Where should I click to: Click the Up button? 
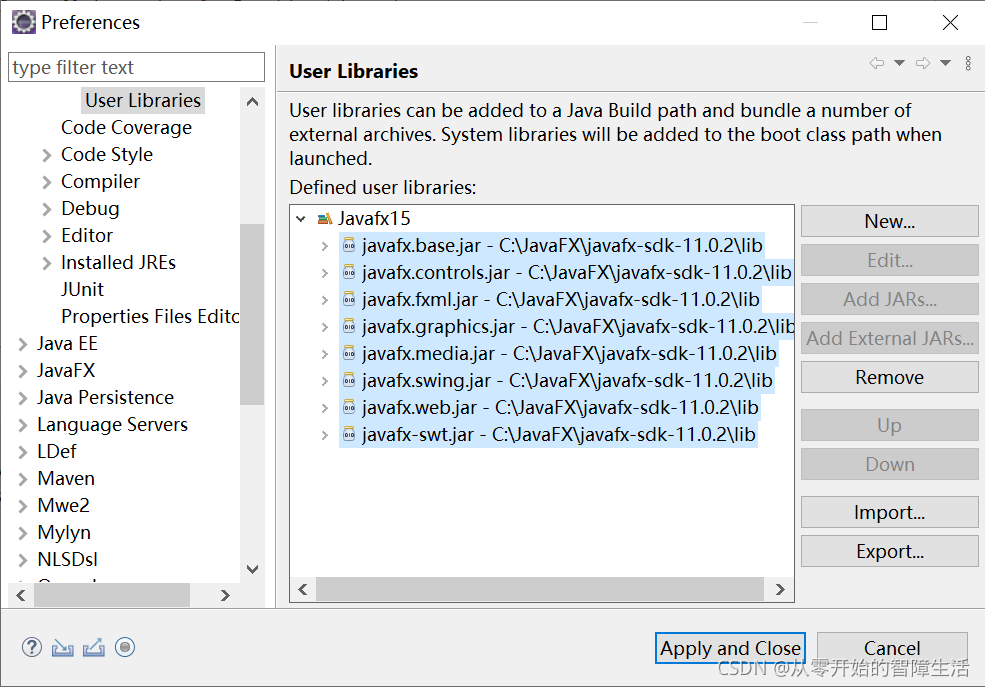[x=890, y=425]
